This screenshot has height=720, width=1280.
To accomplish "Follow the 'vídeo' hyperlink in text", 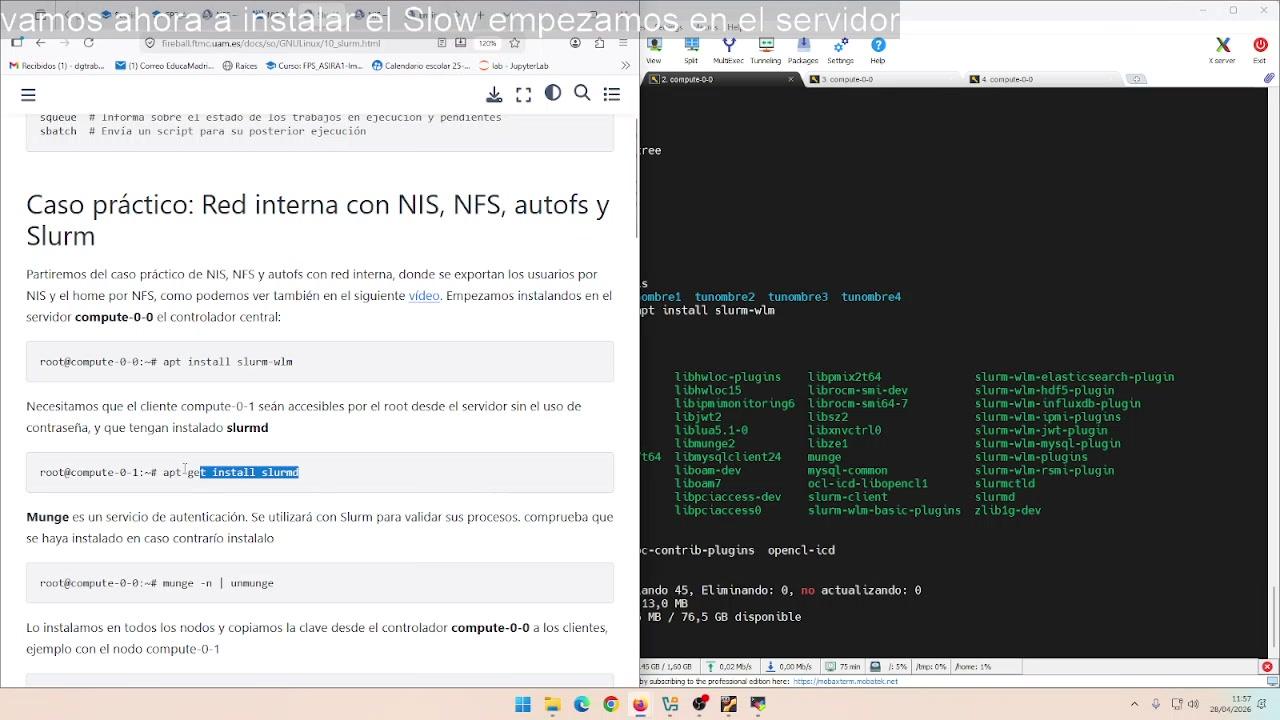I will point(424,296).
